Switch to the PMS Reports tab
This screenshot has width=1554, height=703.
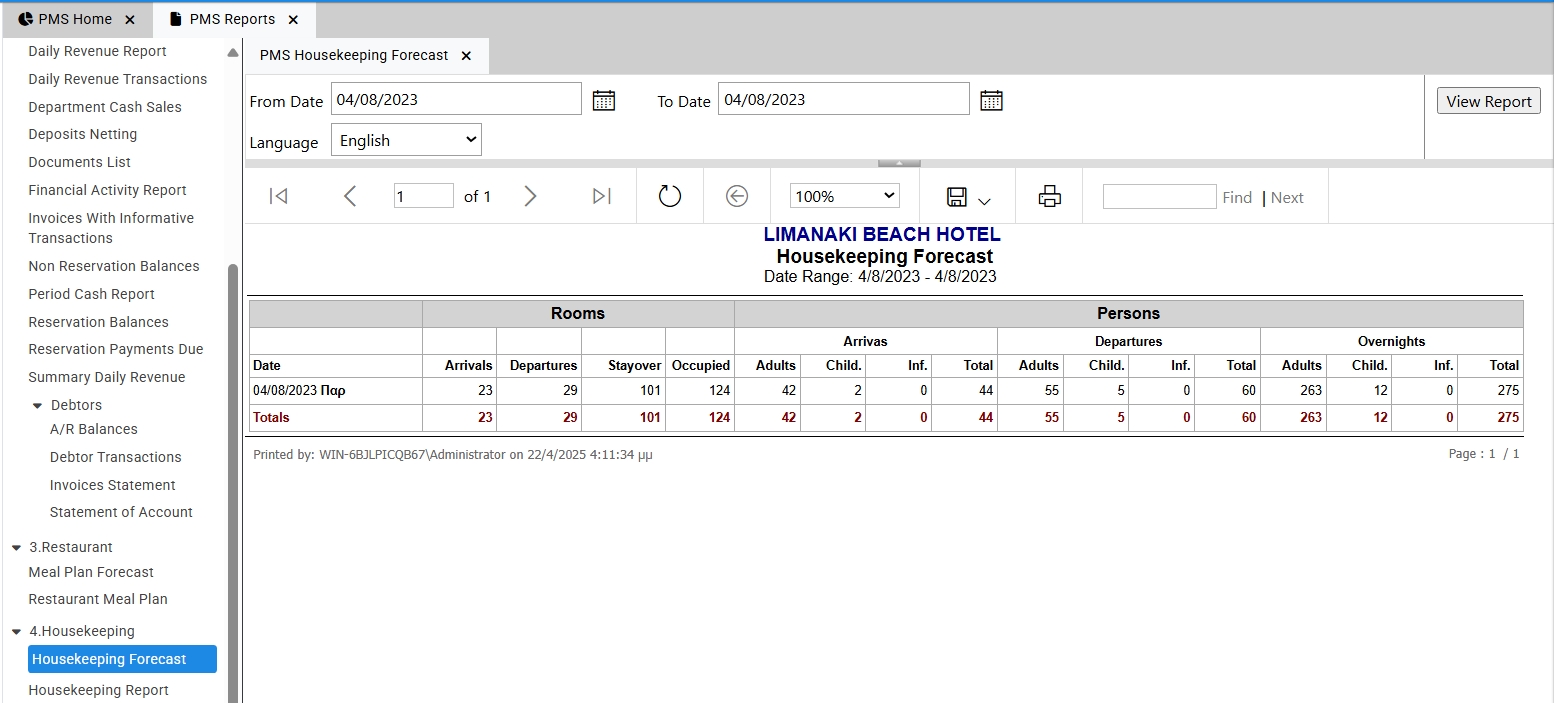point(232,19)
